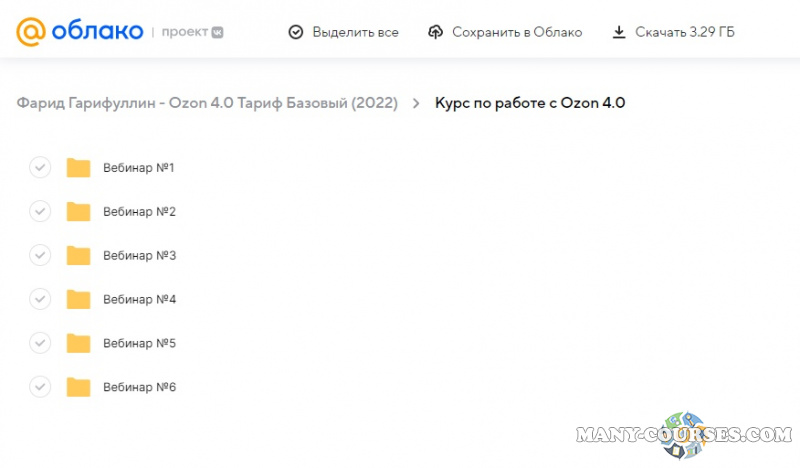Click the breadcrumb chevron separator
Image resolution: width=800 pixels, height=468 pixels.
416,103
